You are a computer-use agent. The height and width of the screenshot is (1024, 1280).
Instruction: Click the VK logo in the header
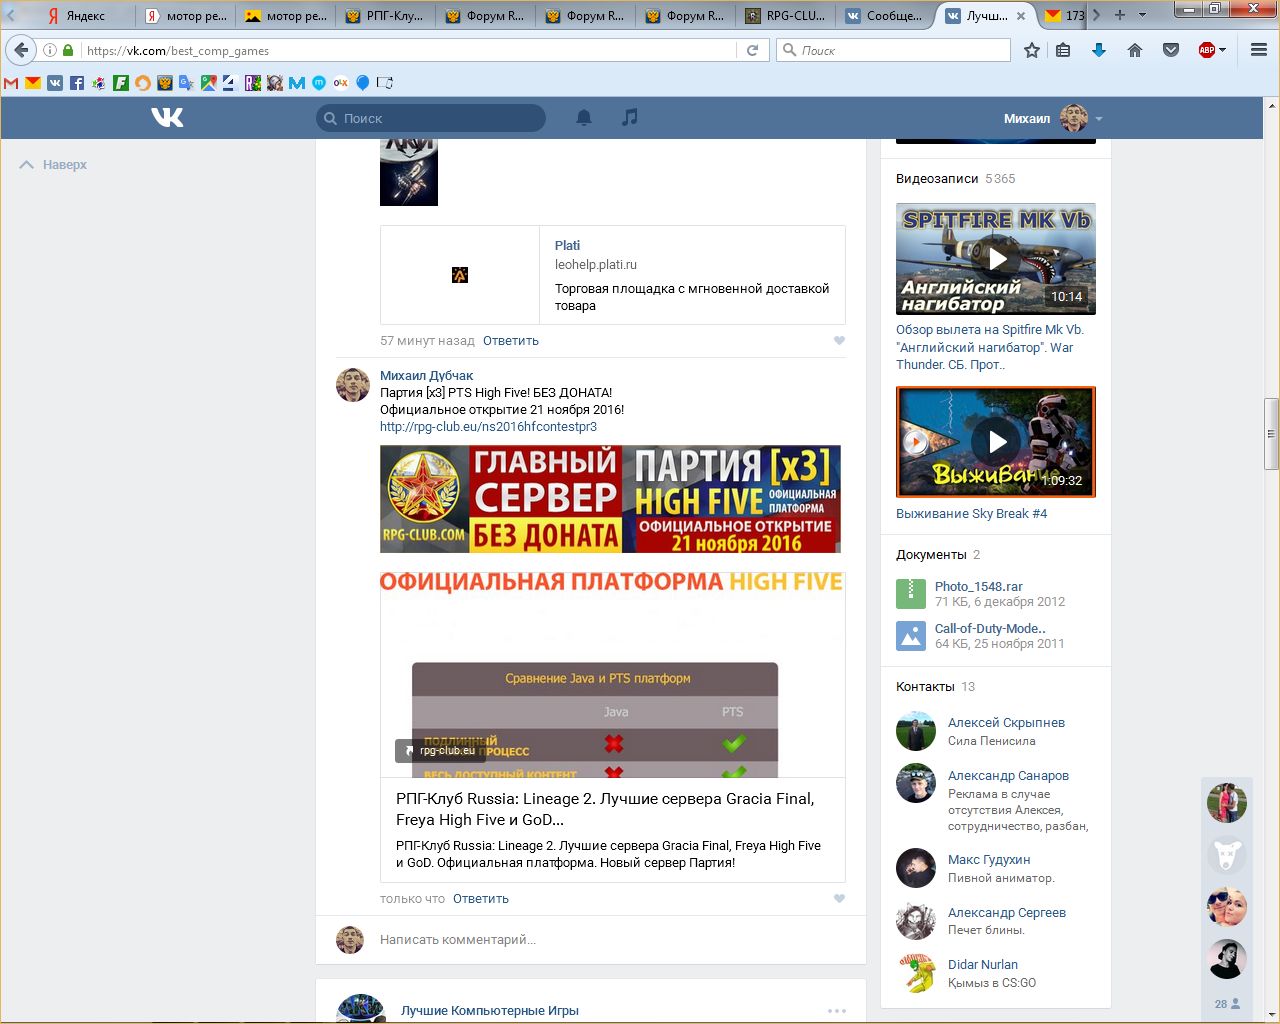[x=167, y=118]
